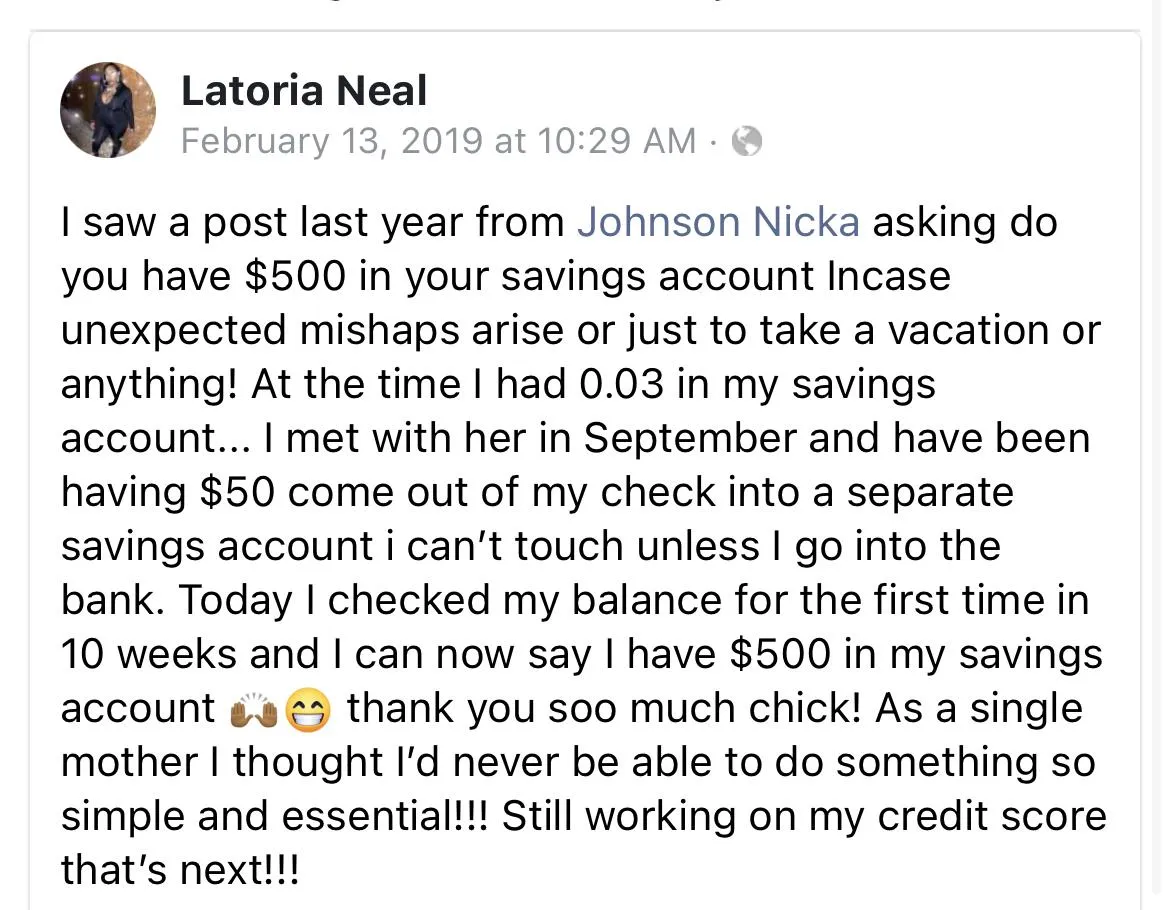Click the raised hands emoji
This screenshot has height=910, width=1170.
click(254, 710)
